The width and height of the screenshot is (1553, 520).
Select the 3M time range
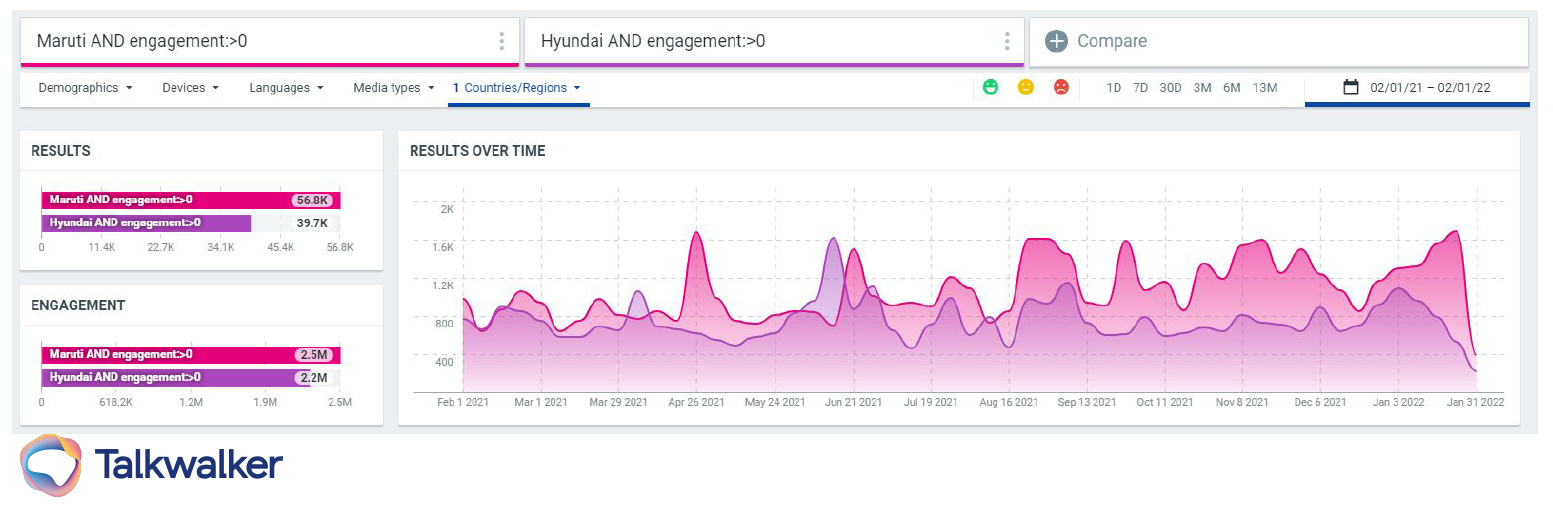click(x=1202, y=88)
